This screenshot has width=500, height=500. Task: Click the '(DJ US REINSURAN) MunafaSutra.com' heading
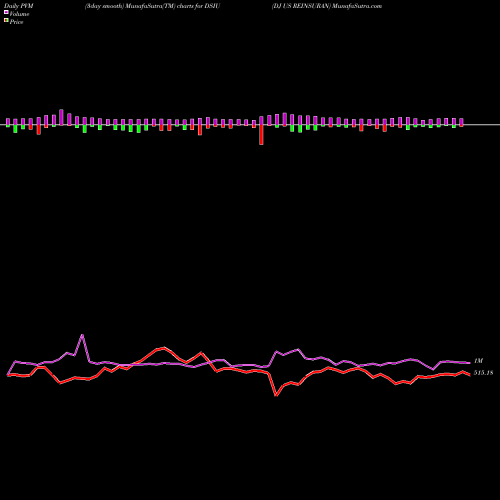click(x=327, y=6)
